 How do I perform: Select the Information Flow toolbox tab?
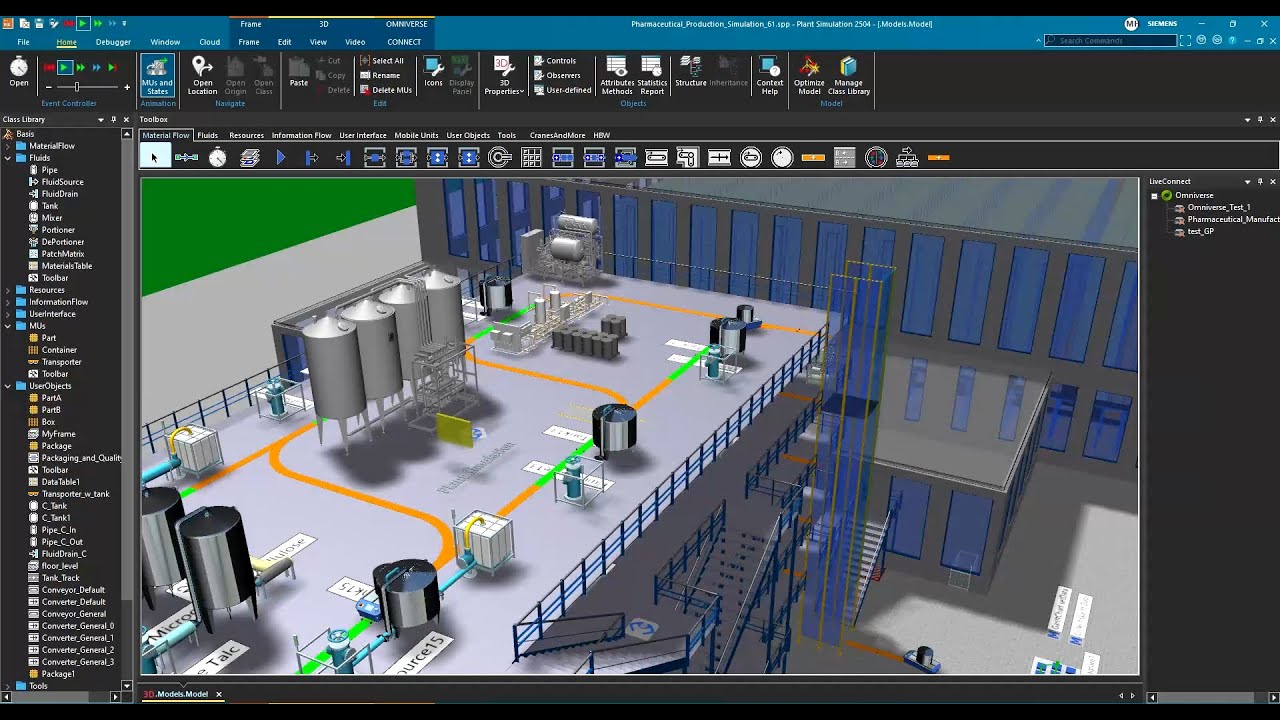point(301,135)
